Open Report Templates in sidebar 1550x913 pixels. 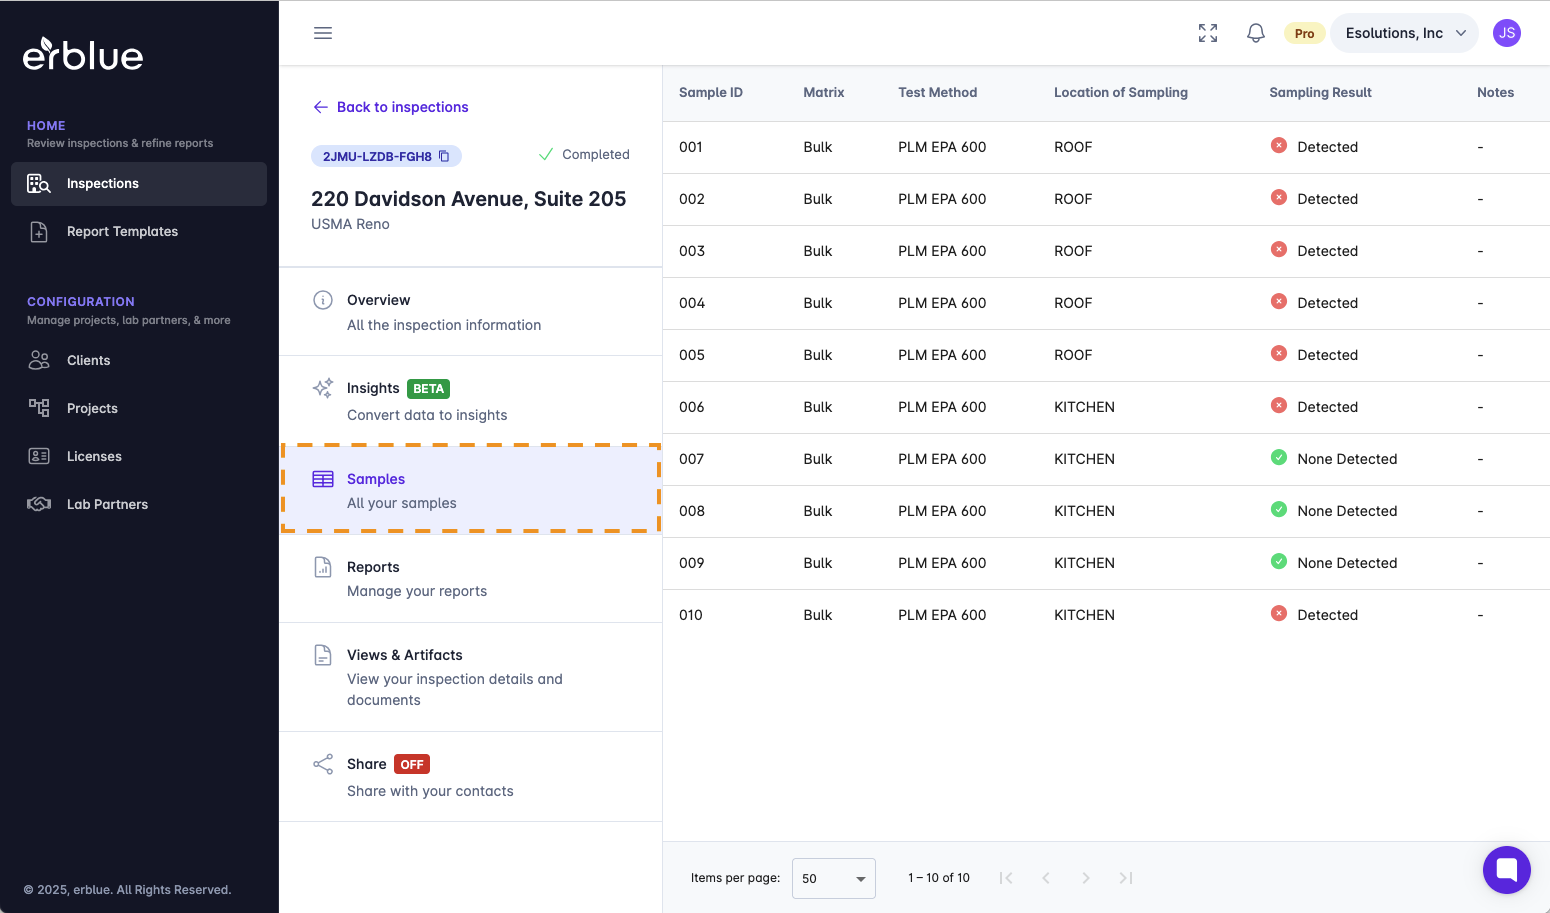point(122,231)
